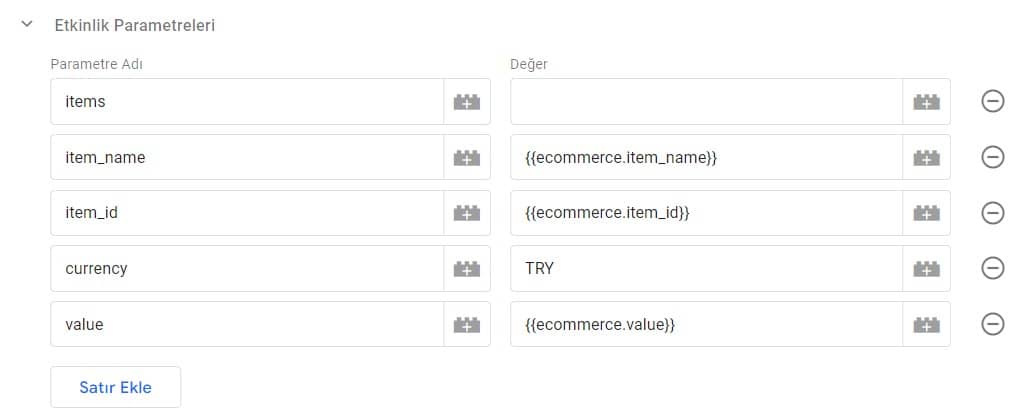The width and height of the screenshot is (1030, 419).
Task: Remove the item_name parameter row
Action: click(993, 157)
